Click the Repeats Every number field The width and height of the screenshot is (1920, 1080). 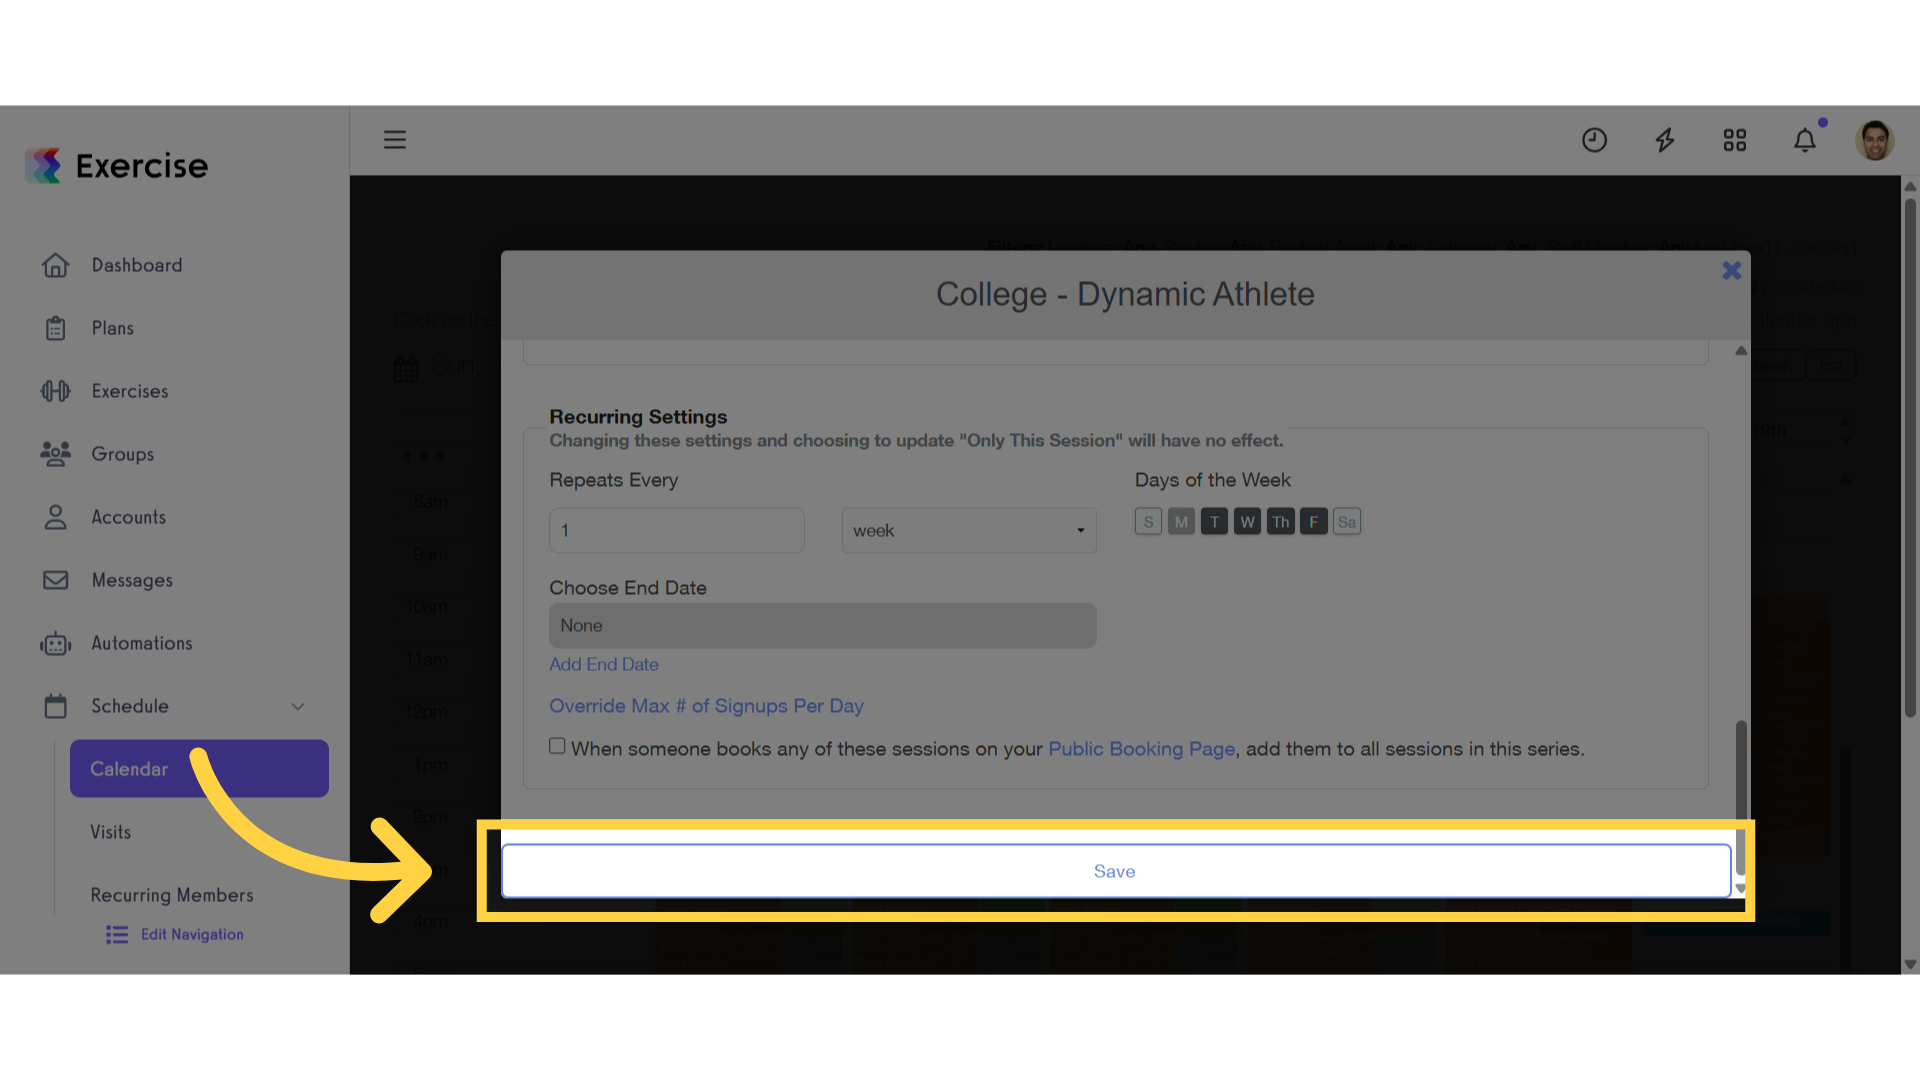[677, 531]
